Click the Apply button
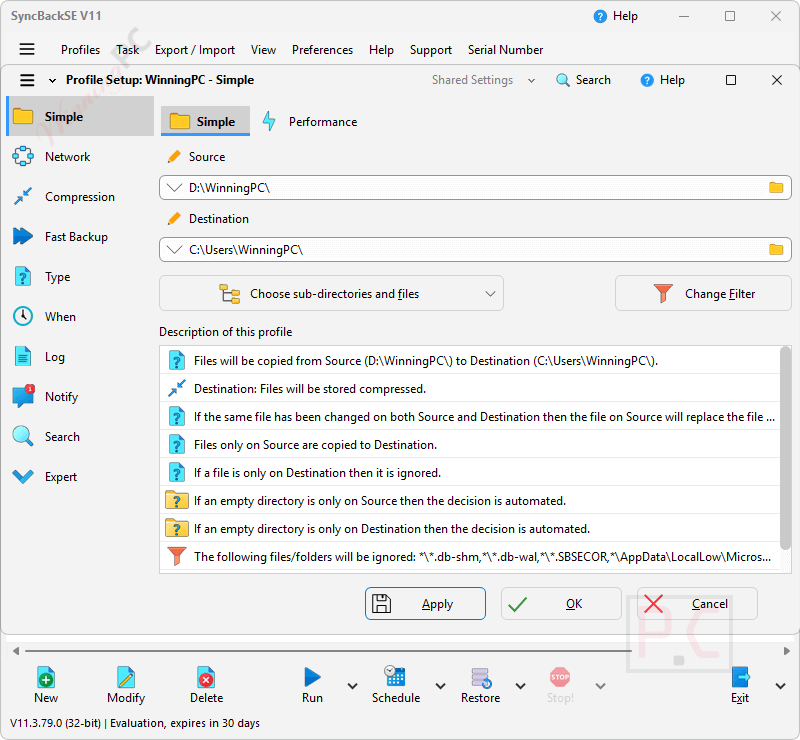 pyautogui.click(x=425, y=604)
